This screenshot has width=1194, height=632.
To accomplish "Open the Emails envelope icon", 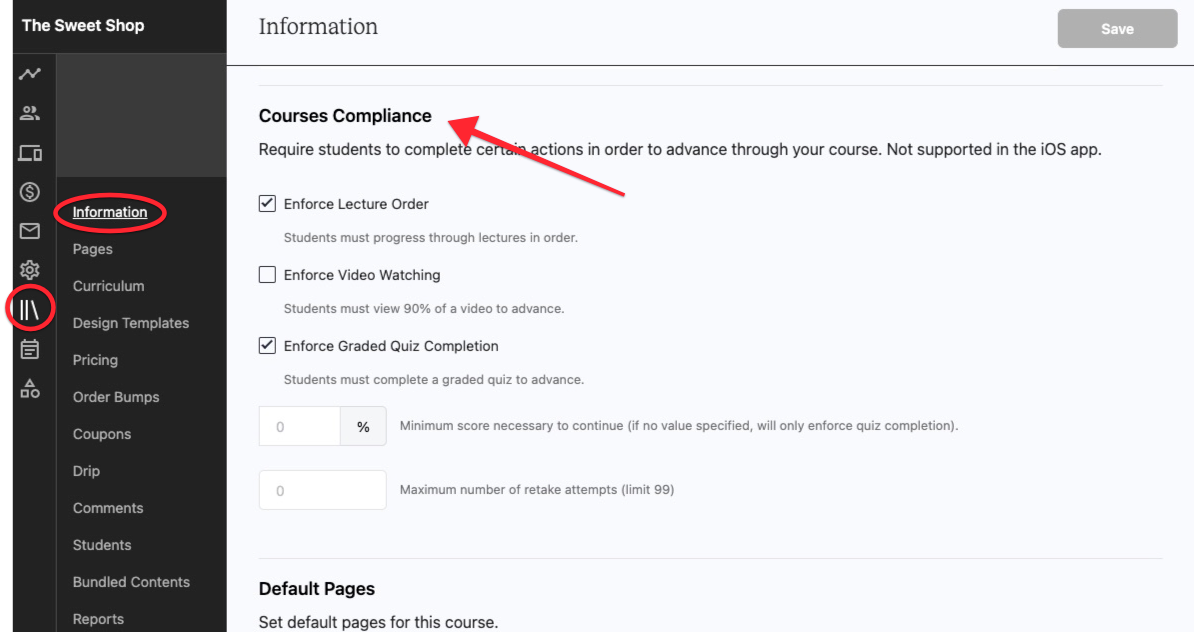I will pyautogui.click(x=30, y=231).
